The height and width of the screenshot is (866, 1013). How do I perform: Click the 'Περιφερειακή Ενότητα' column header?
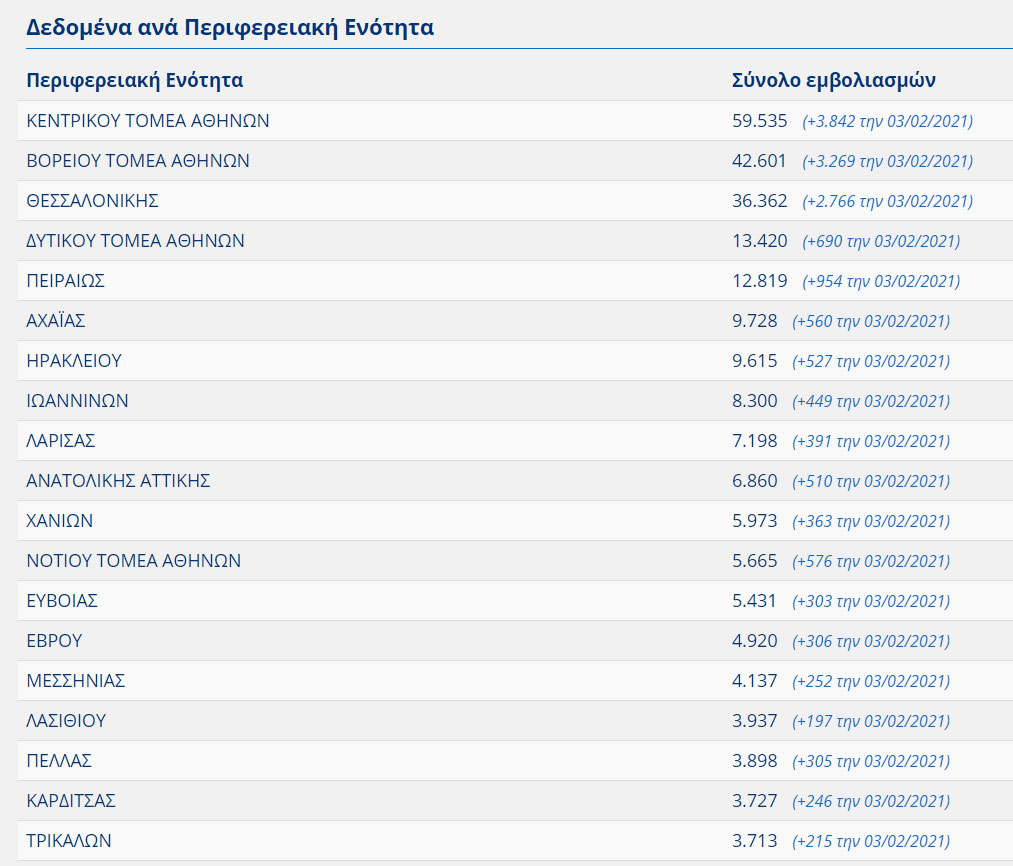[134, 81]
